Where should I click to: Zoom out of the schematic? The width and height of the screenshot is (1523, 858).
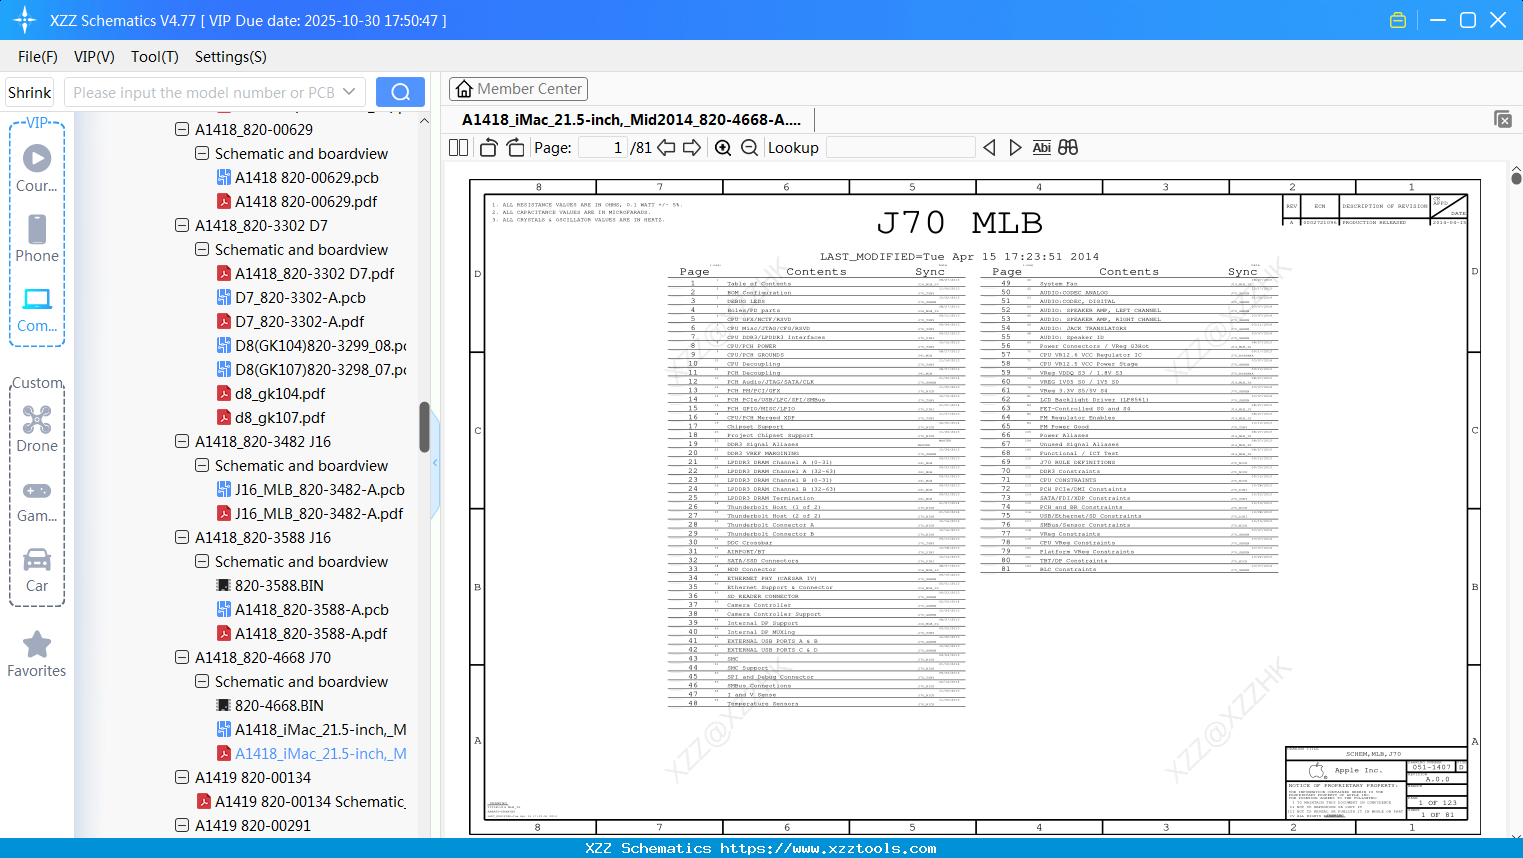749,148
